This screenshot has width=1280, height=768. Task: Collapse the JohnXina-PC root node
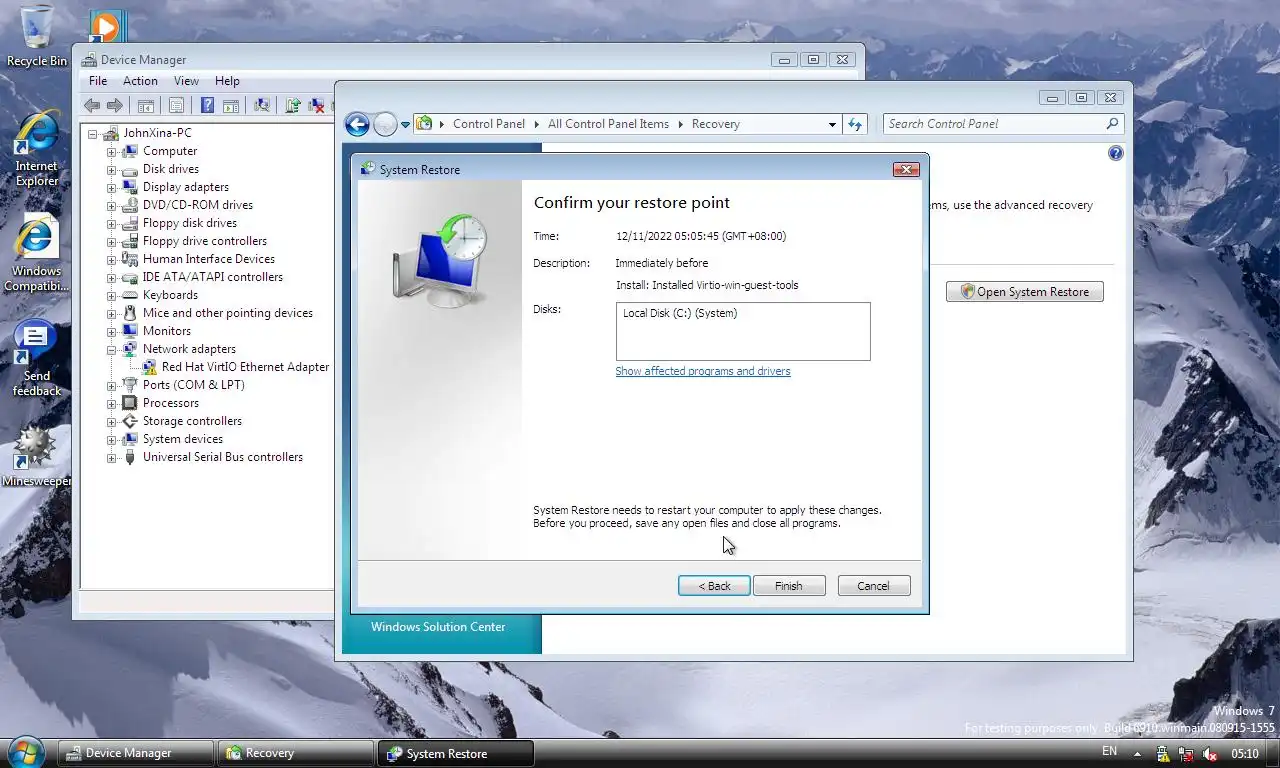pos(93,133)
